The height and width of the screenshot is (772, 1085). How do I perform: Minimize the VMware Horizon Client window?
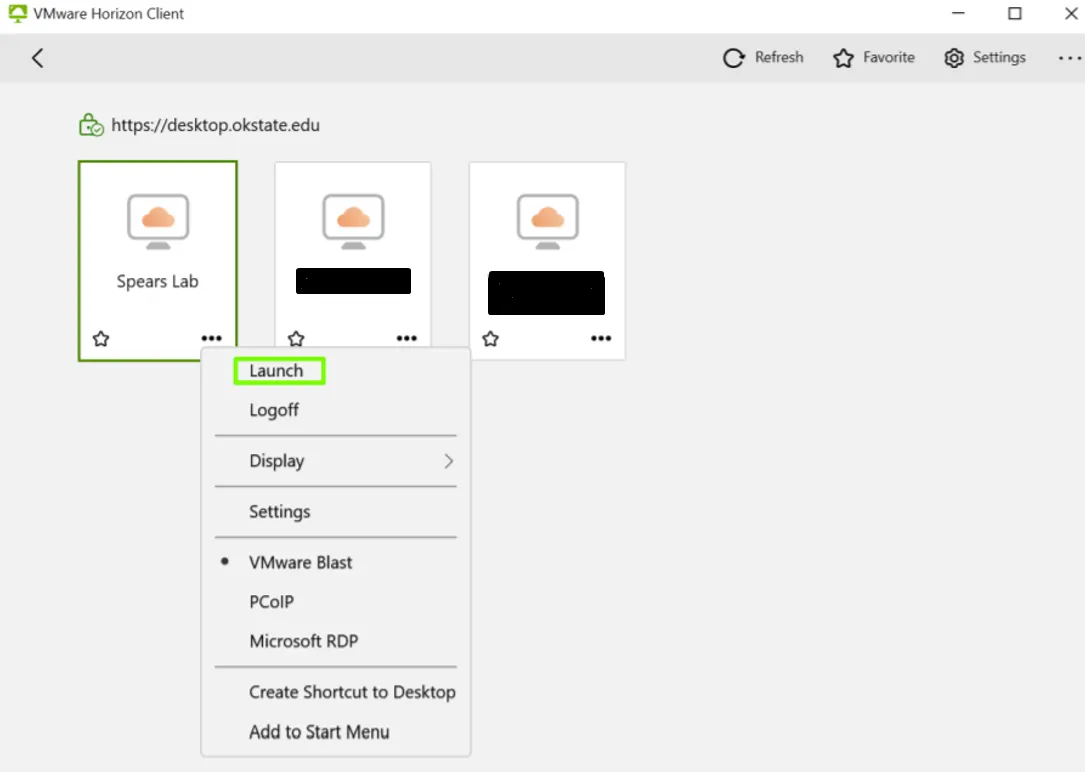point(958,13)
